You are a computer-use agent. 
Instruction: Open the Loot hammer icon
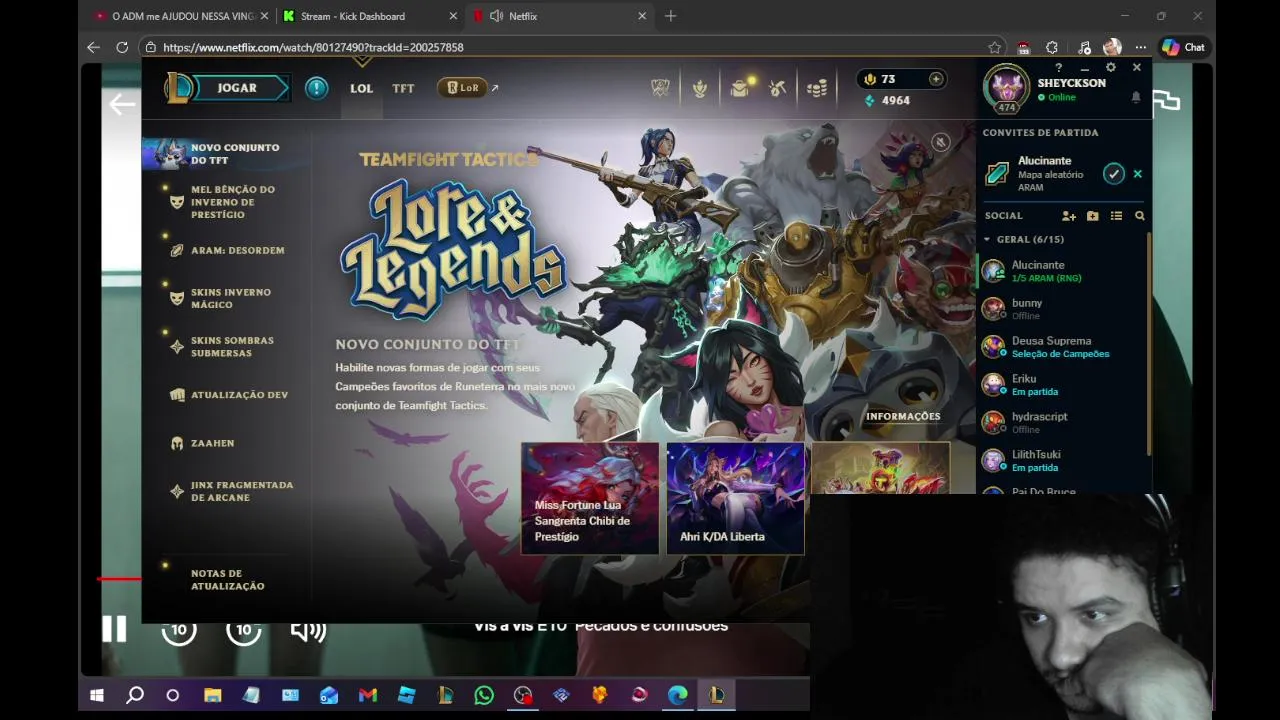coord(778,88)
